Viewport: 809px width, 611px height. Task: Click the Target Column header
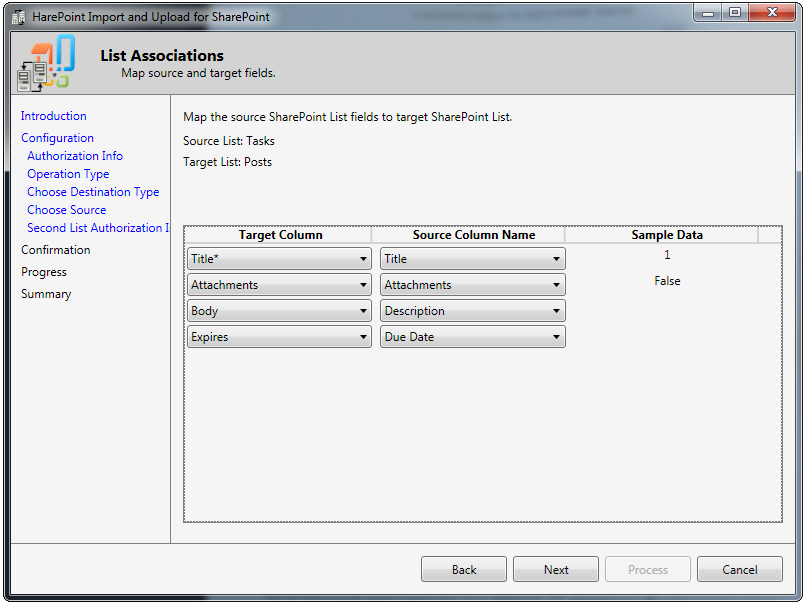click(280, 235)
